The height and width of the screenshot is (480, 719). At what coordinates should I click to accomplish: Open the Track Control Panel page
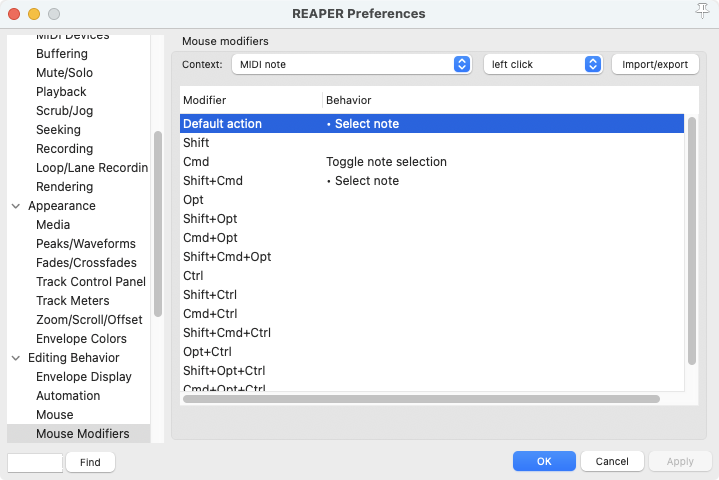pyautogui.click(x=90, y=282)
